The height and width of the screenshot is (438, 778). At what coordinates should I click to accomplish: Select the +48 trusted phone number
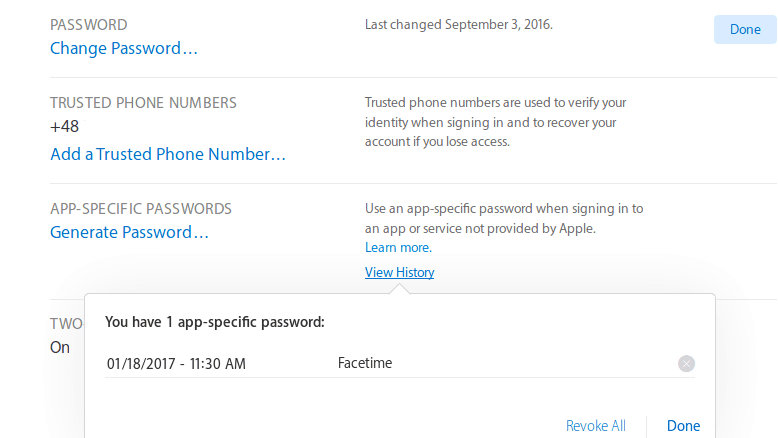coord(65,126)
